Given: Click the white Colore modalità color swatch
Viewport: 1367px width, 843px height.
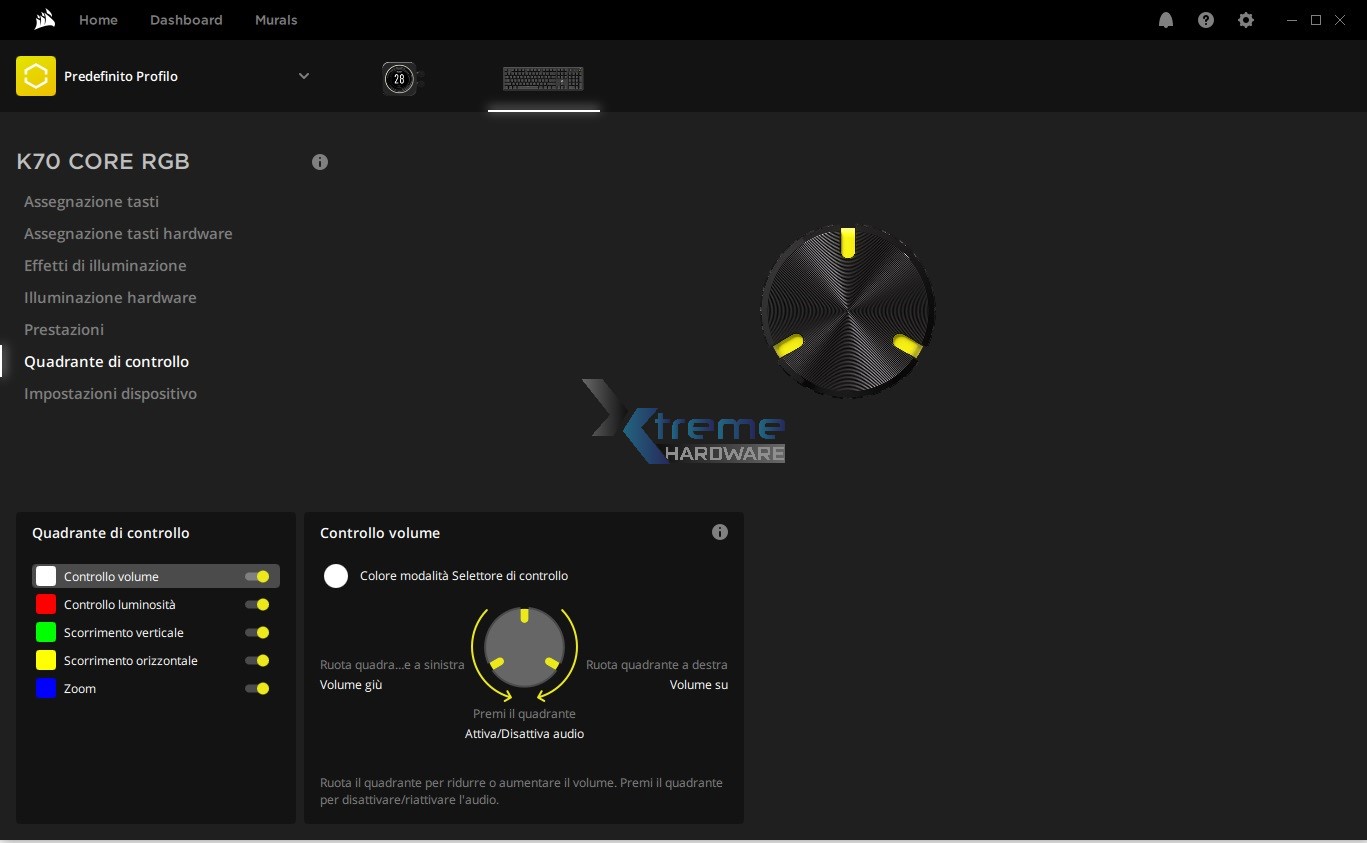Looking at the screenshot, I should tap(336, 576).
